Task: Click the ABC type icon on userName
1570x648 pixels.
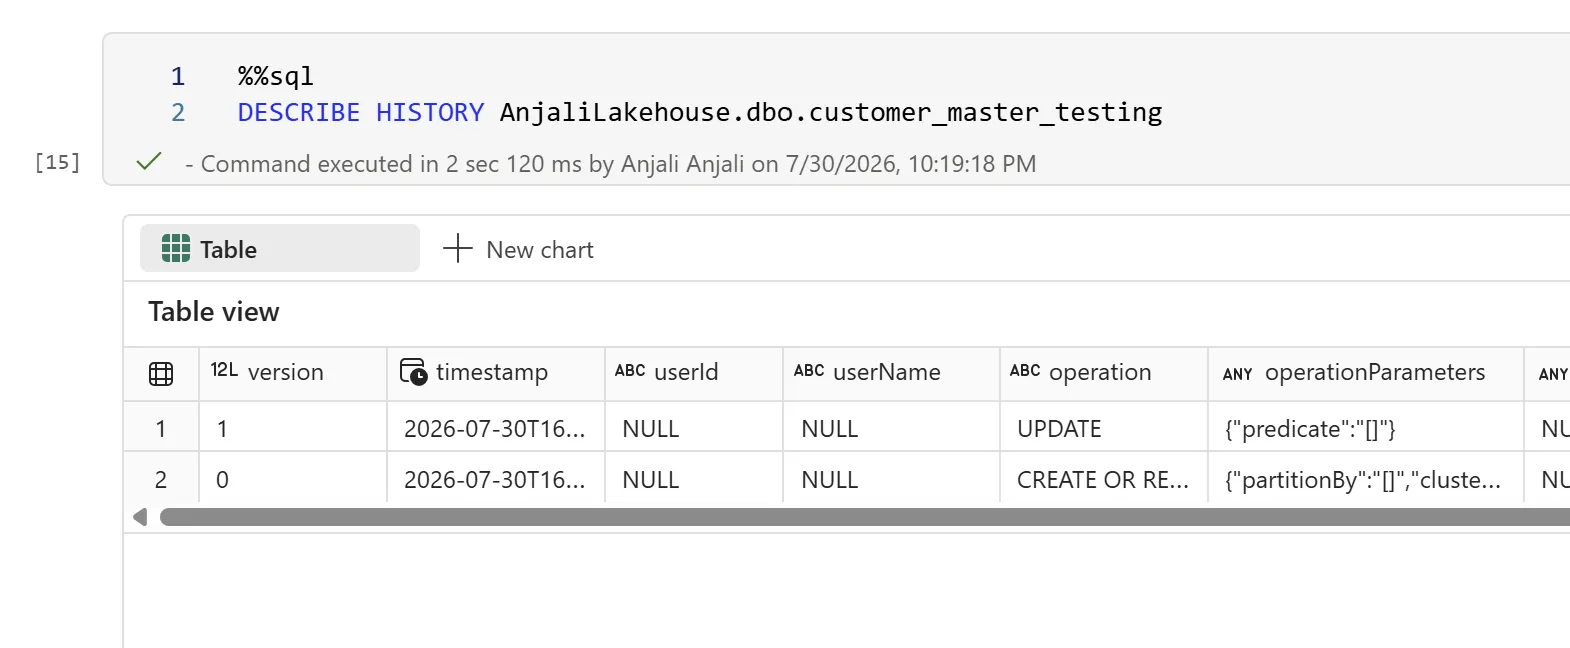Action: click(809, 371)
